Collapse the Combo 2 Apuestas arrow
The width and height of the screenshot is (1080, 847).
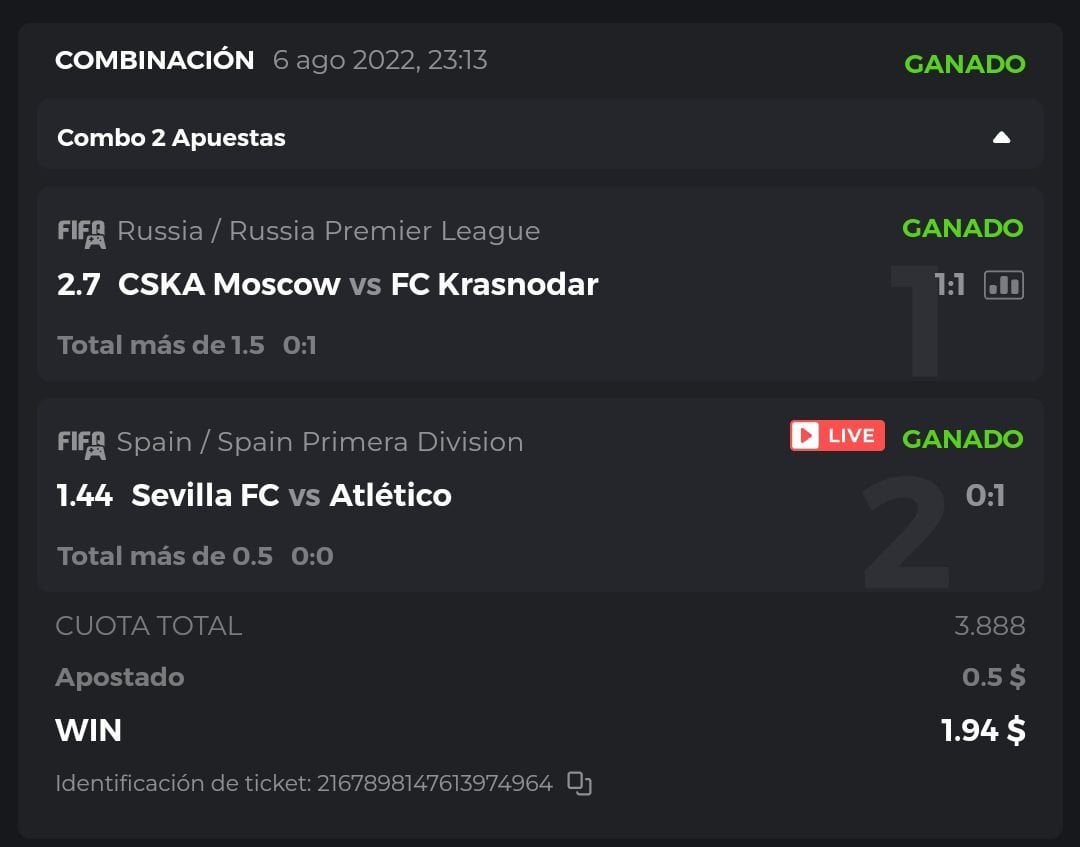(x=1001, y=138)
